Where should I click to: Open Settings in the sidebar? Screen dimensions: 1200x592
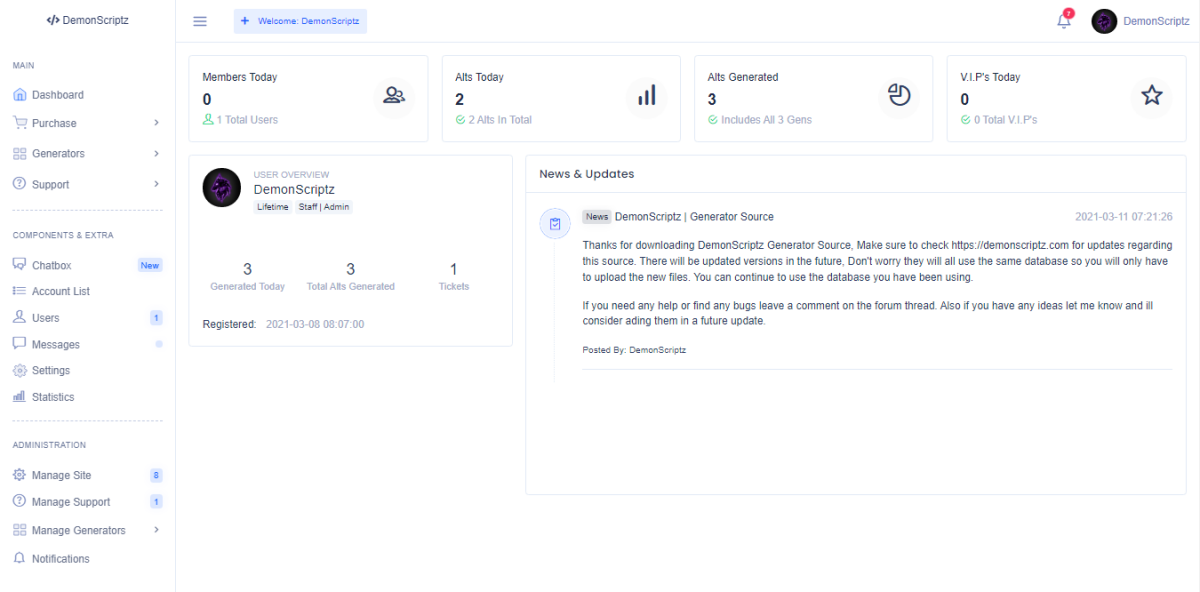click(51, 370)
